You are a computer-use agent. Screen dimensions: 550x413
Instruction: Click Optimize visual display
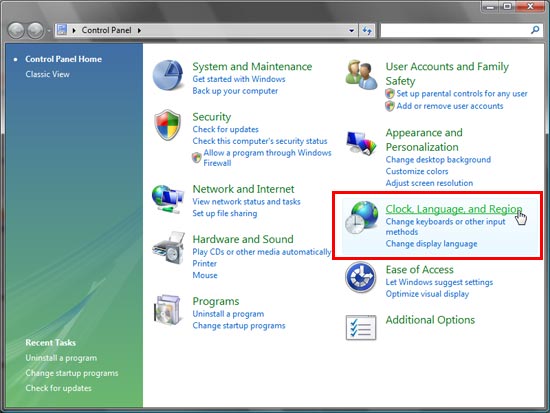click(x=427, y=294)
